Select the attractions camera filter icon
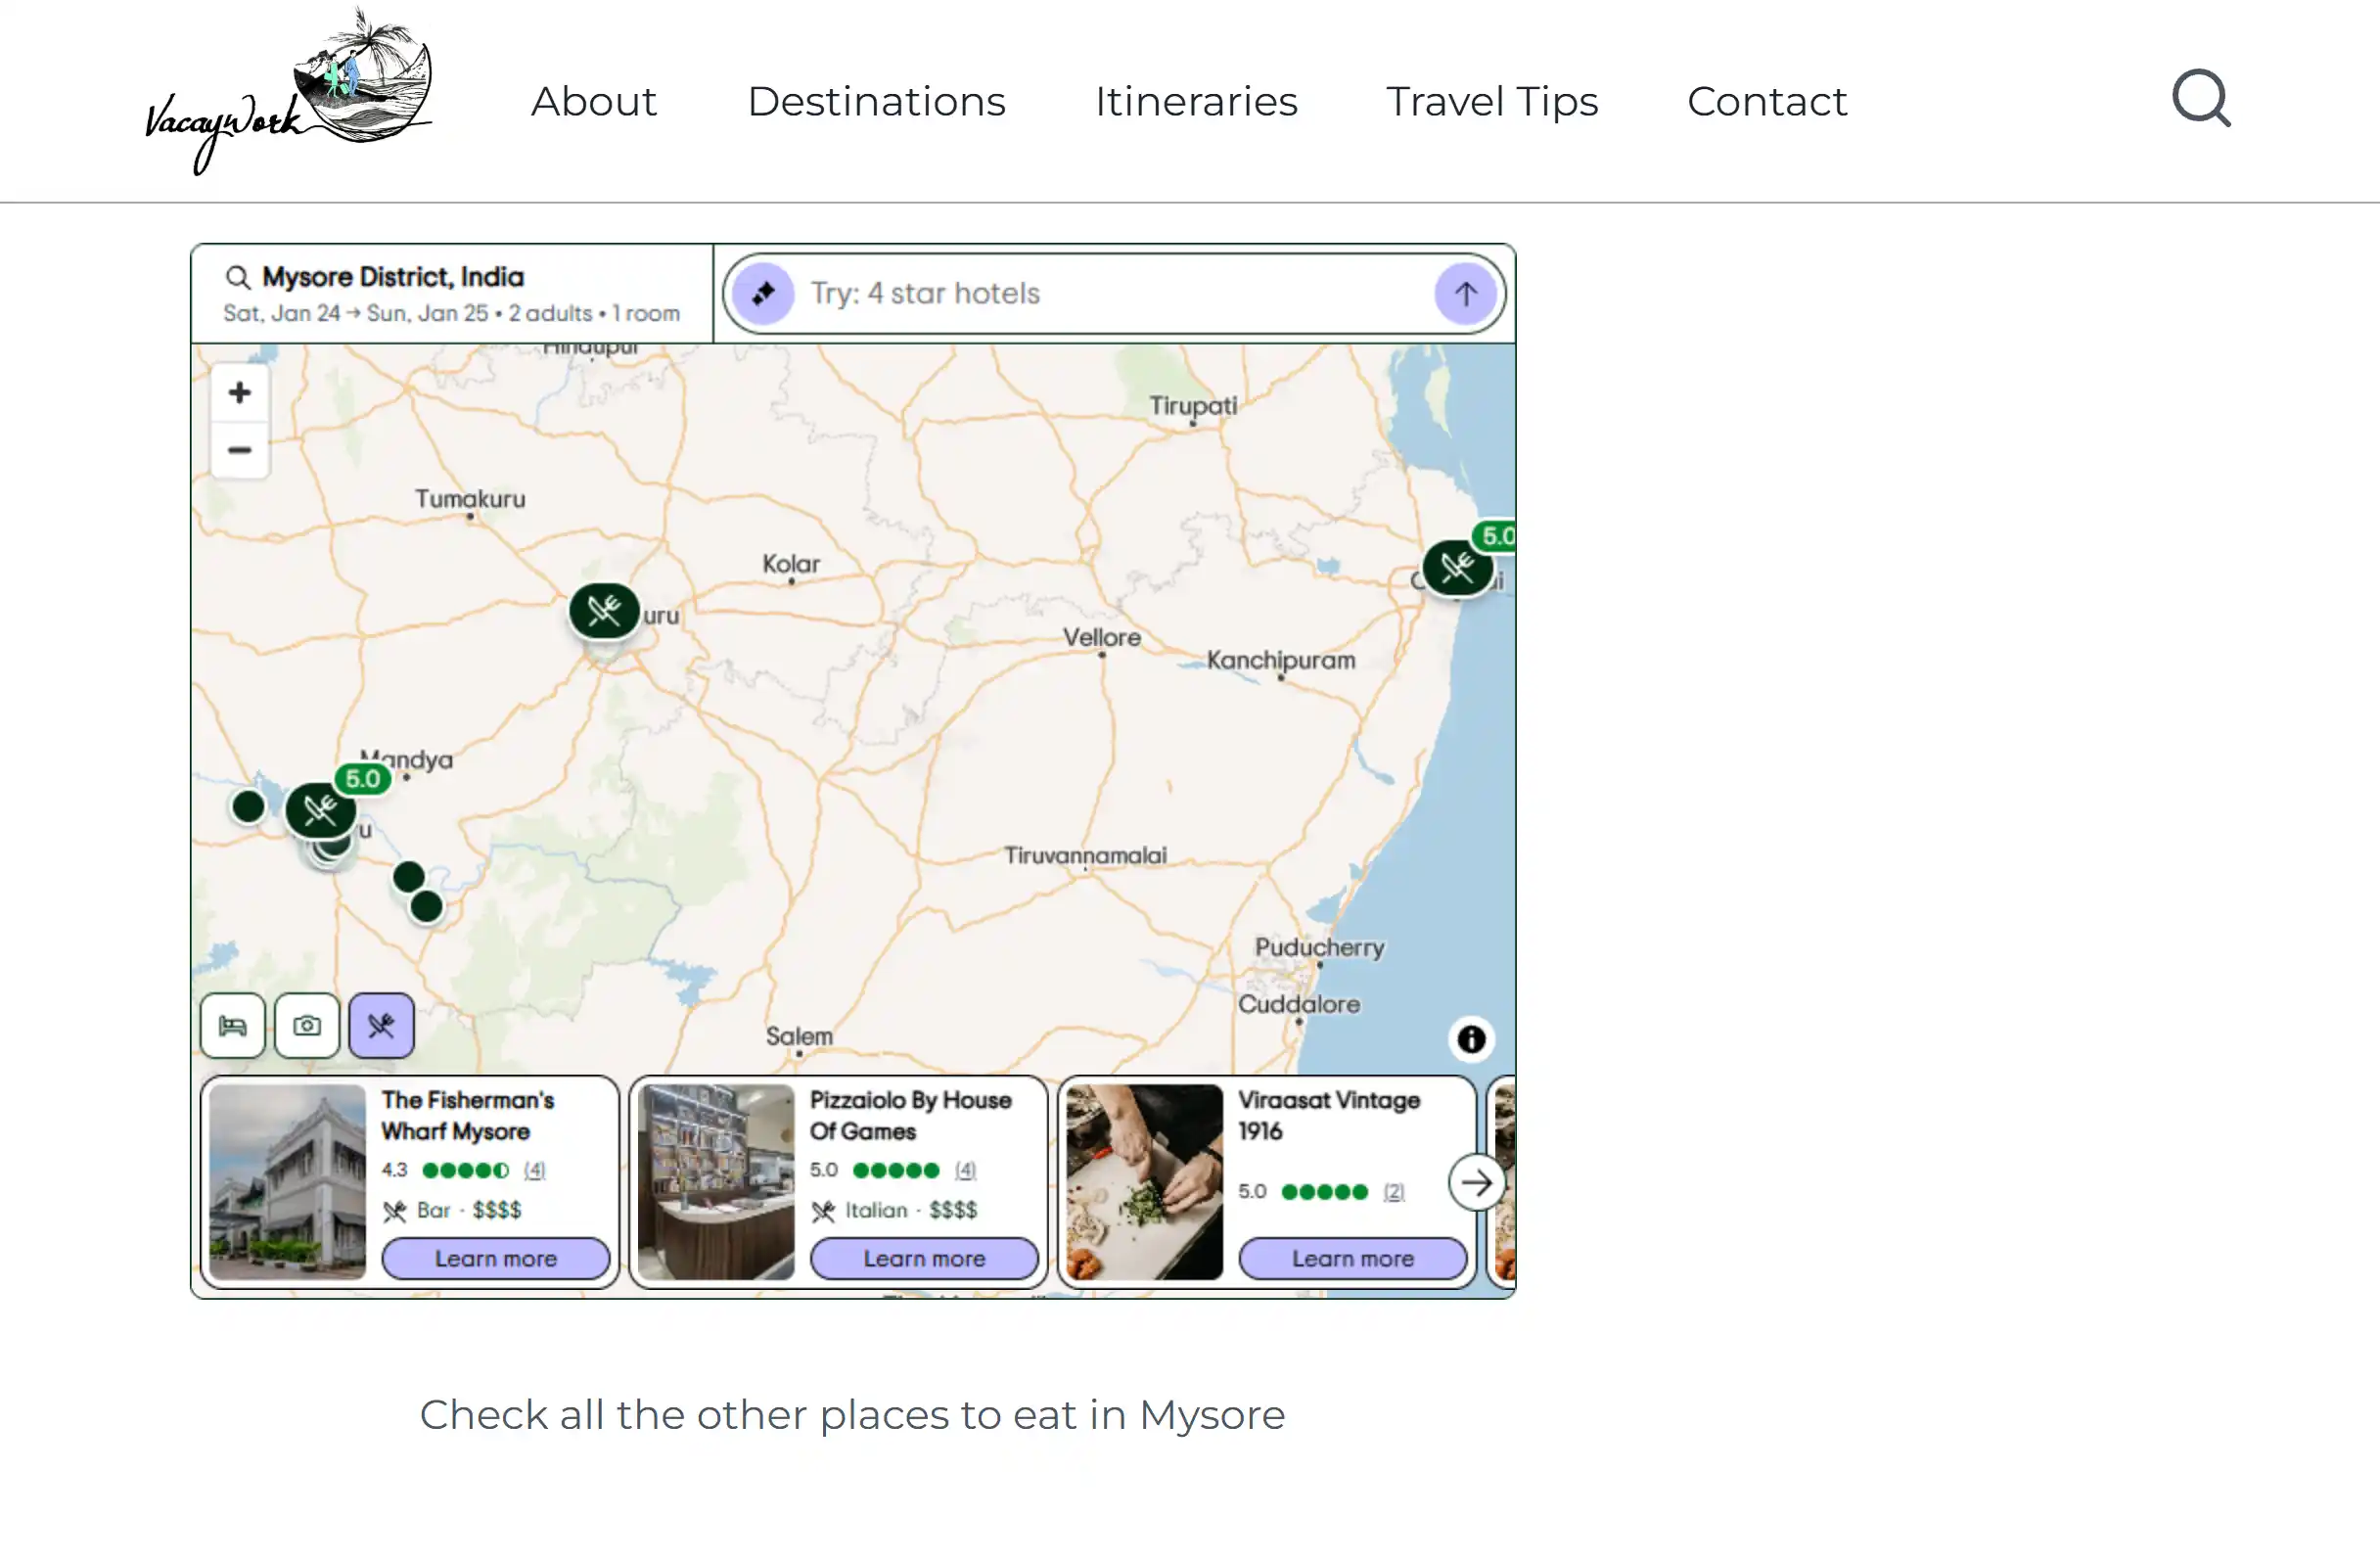The width and height of the screenshot is (2380, 1562). click(x=306, y=1025)
